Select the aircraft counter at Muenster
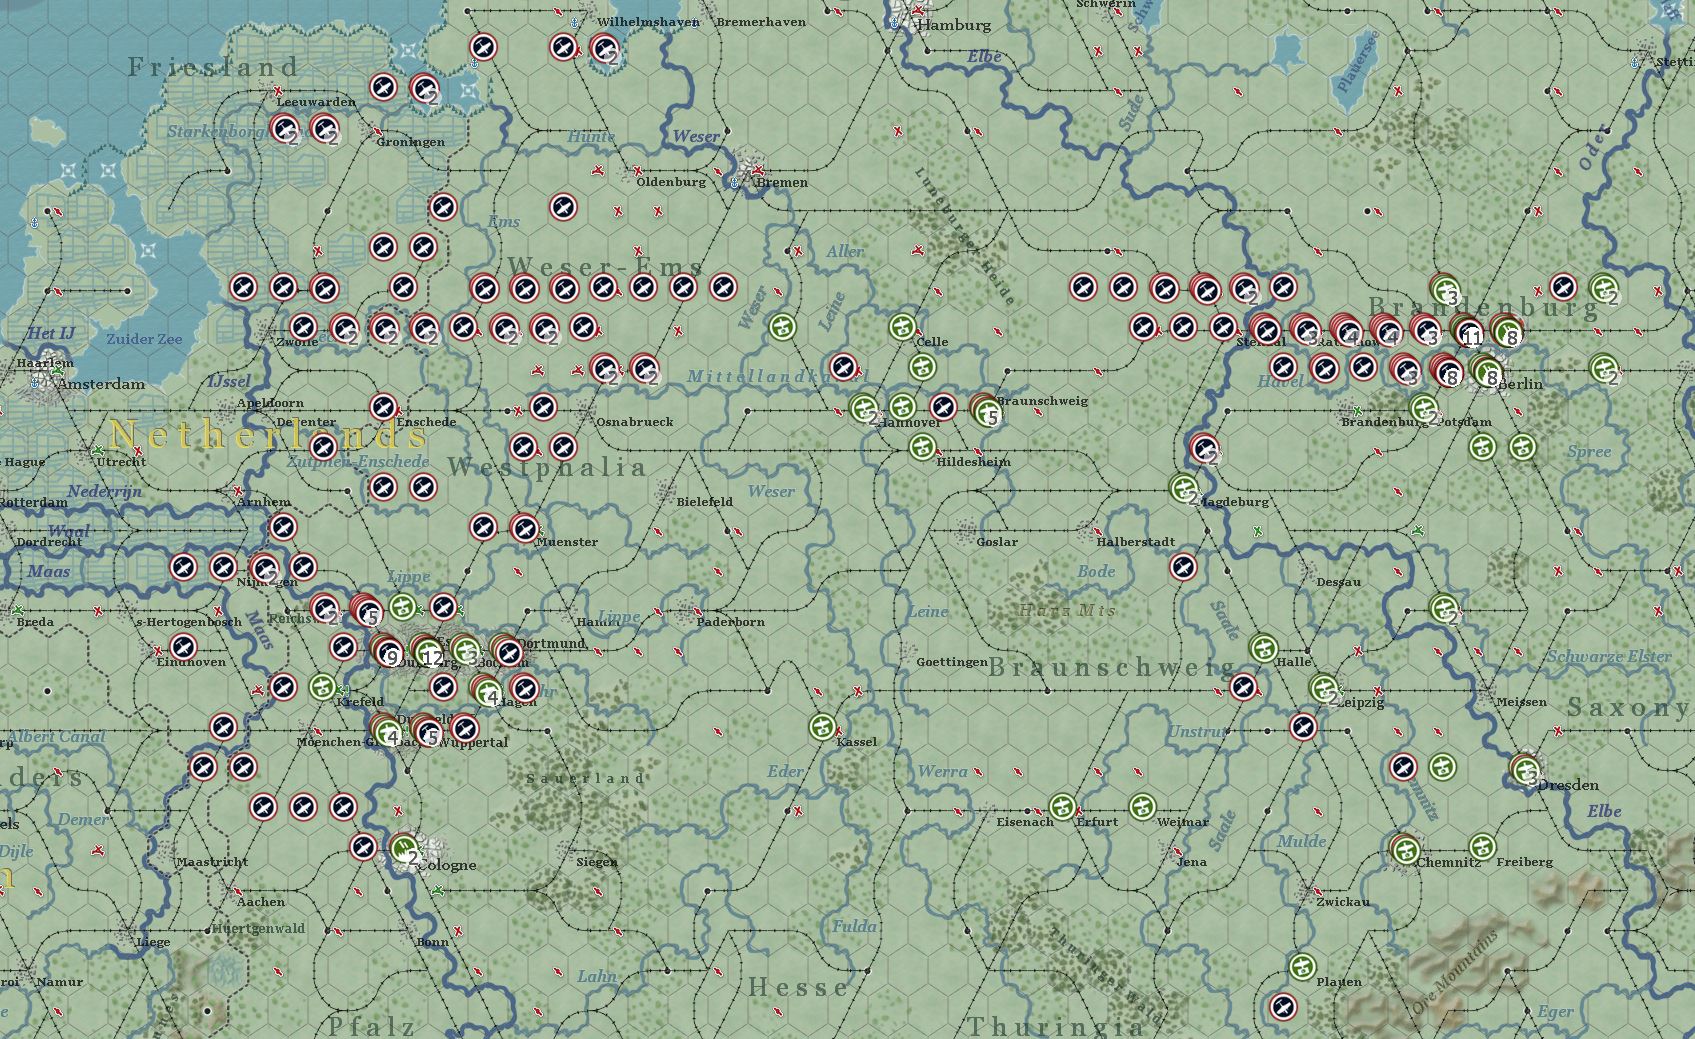Image resolution: width=1695 pixels, height=1039 pixels. (524, 527)
